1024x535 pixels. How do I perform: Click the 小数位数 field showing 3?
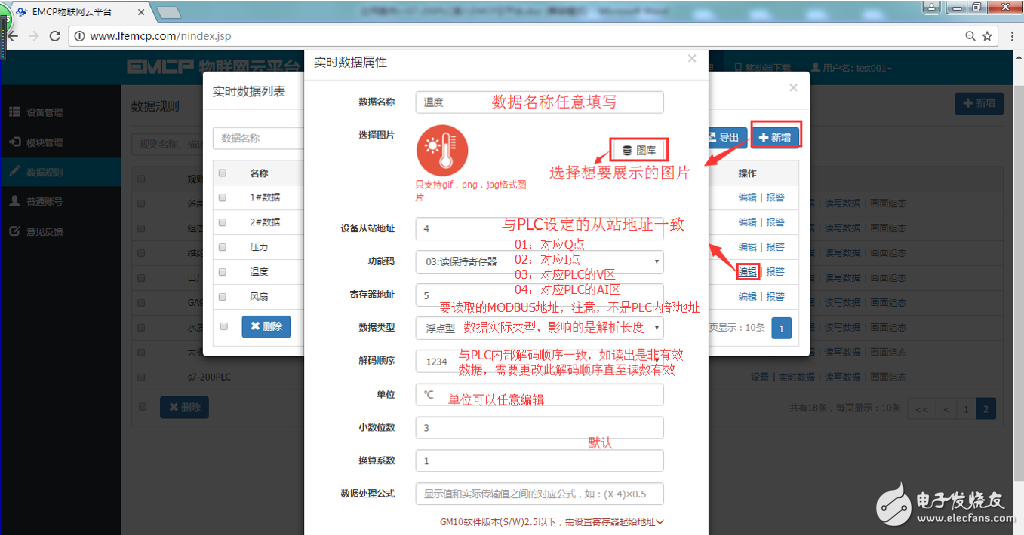coord(539,427)
